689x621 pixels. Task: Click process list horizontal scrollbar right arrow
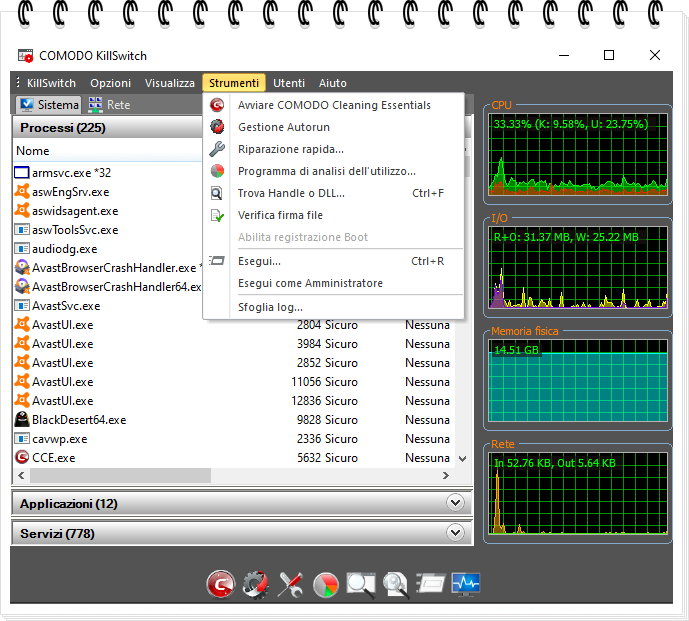click(446, 475)
